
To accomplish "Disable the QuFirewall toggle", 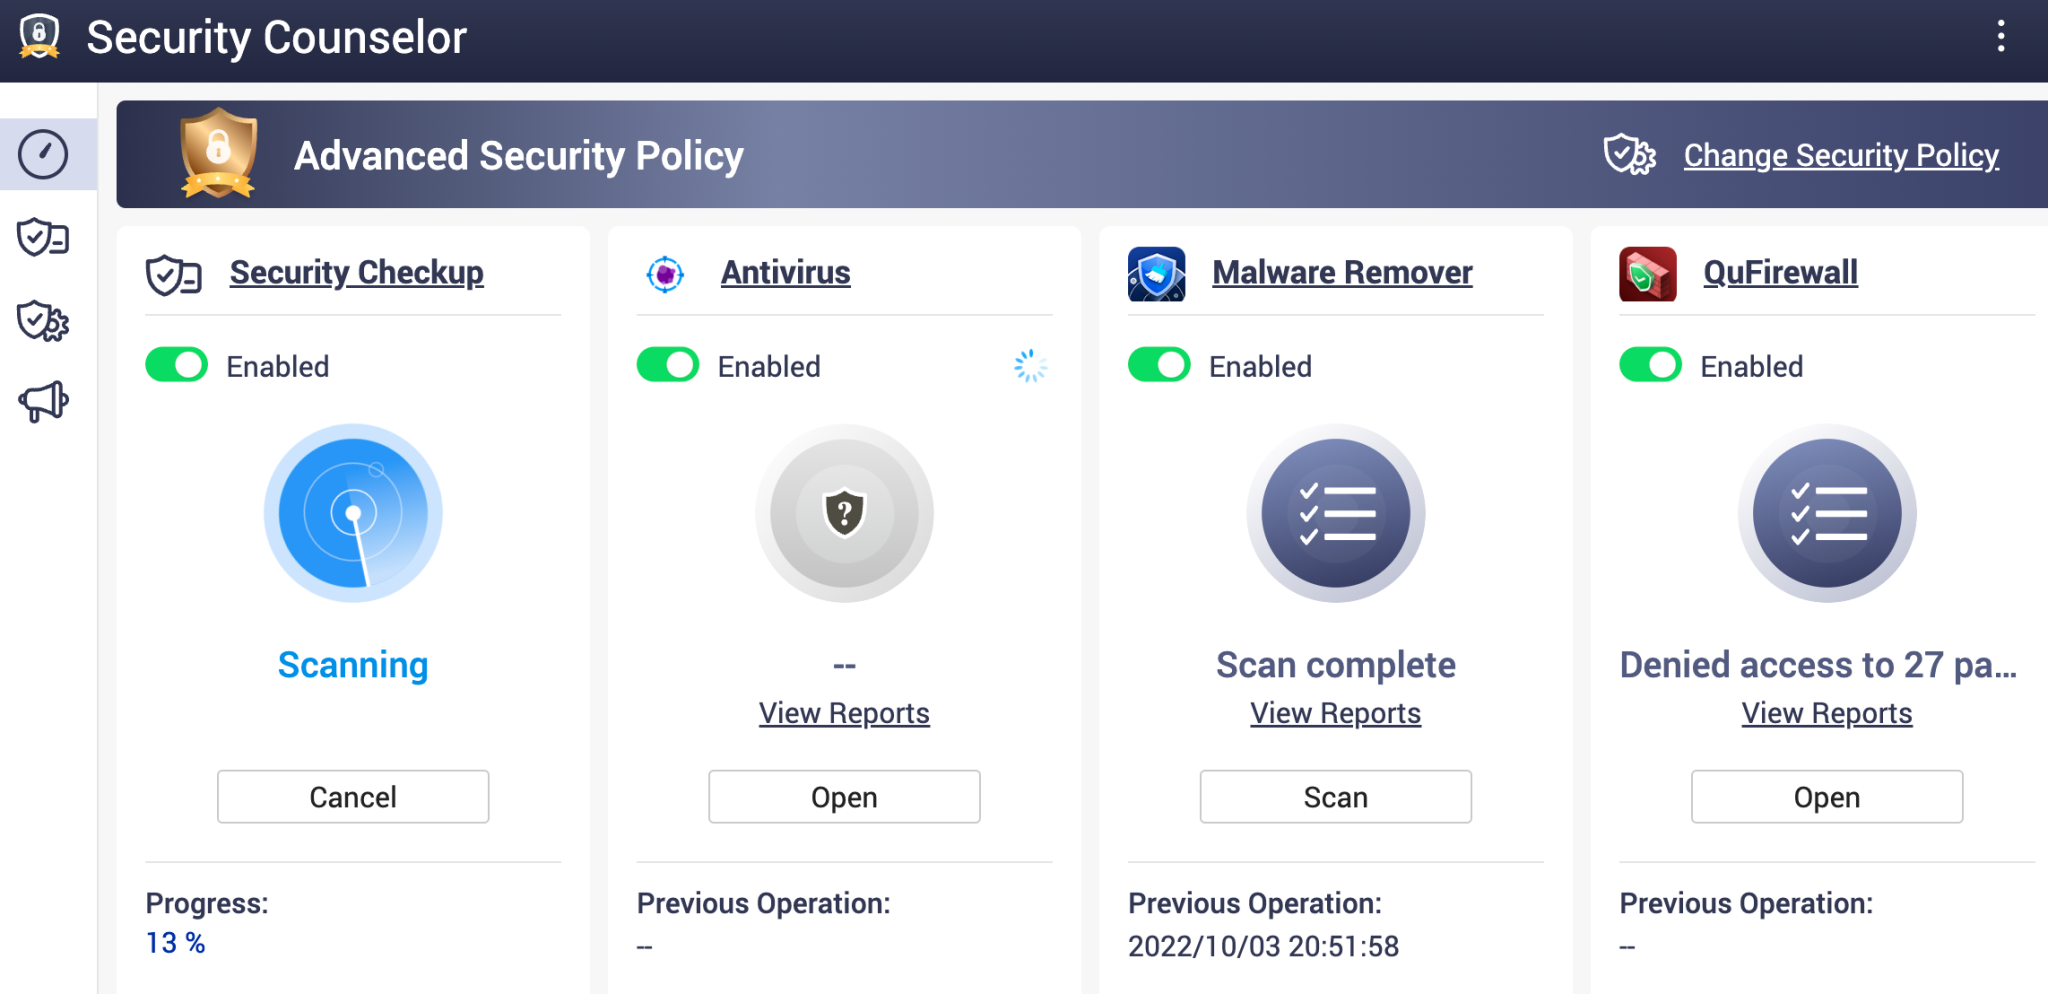I will (x=1650, y=365).
